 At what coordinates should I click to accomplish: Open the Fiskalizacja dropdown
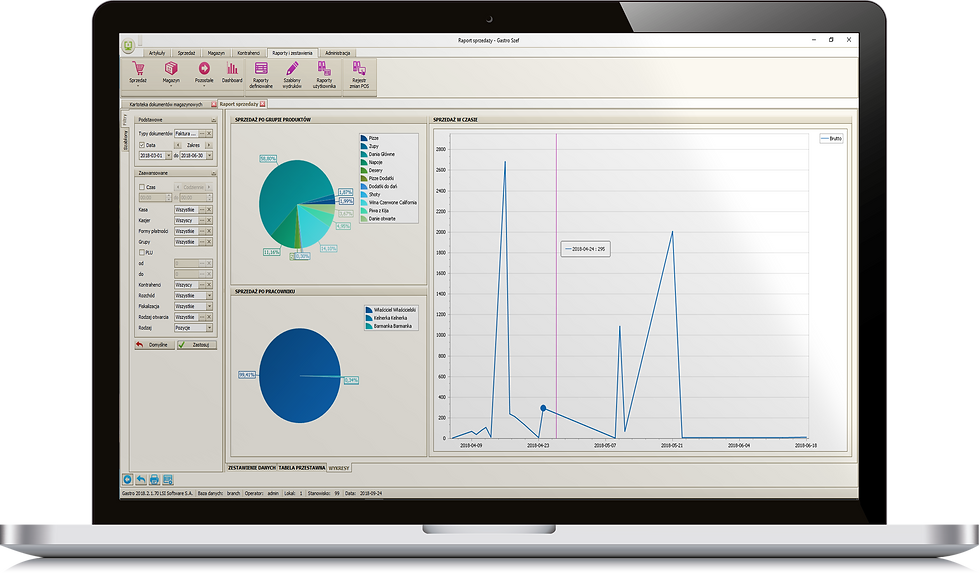pyautogui.click(x=209, y=307)
